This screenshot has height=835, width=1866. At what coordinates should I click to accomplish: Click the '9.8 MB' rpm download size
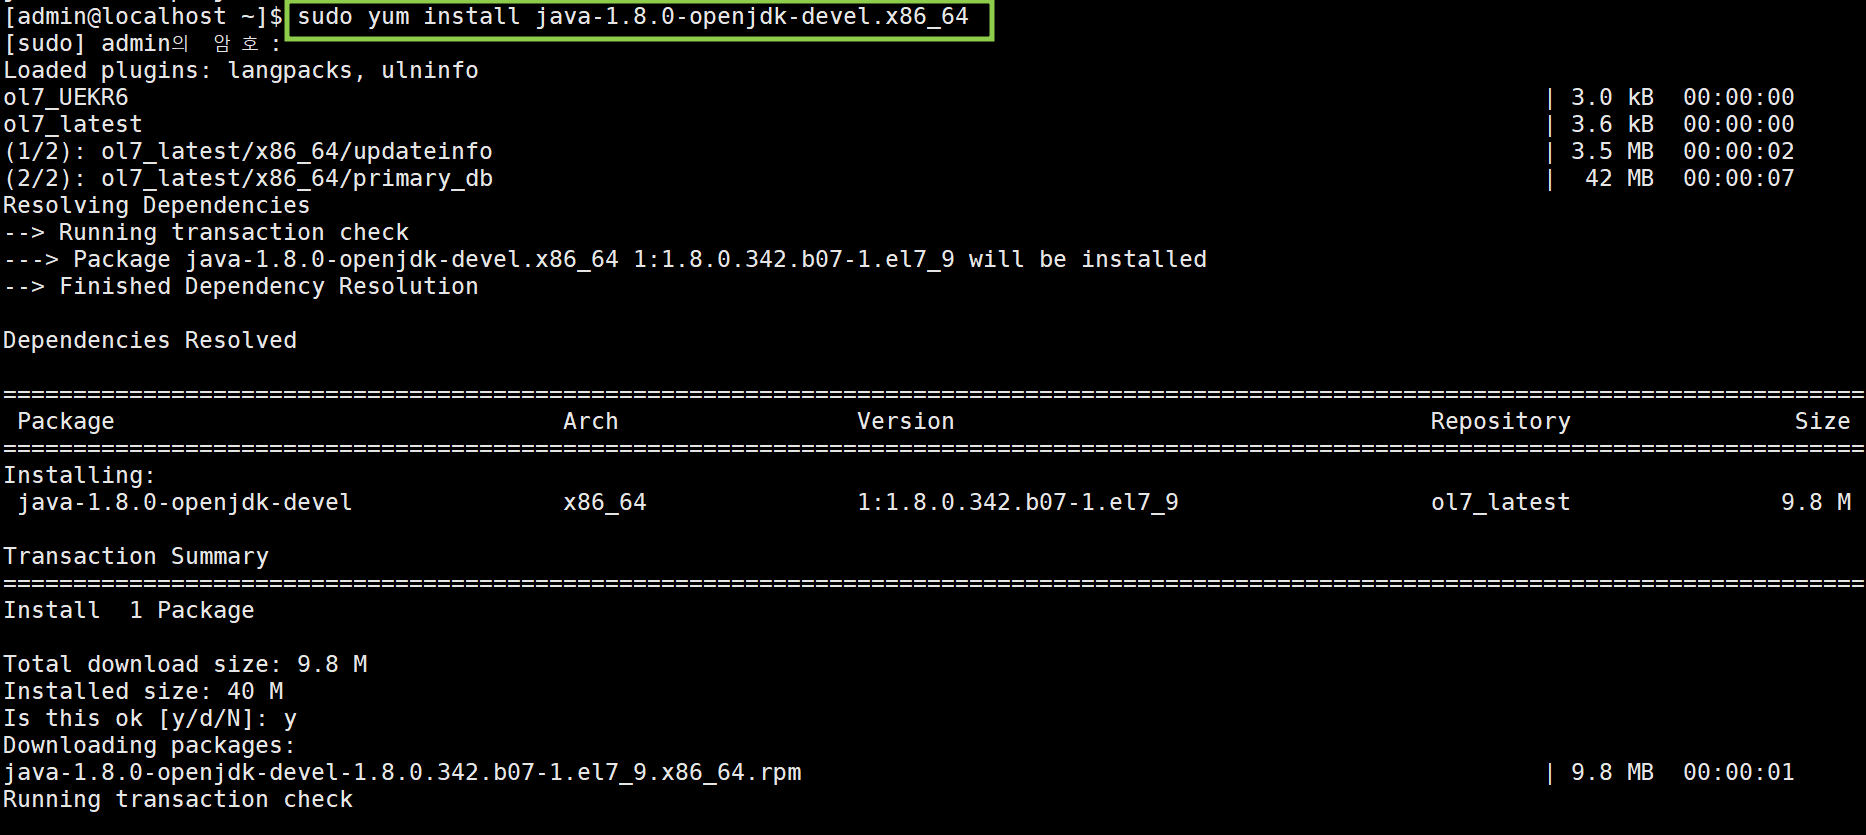tap(1612, 773)
